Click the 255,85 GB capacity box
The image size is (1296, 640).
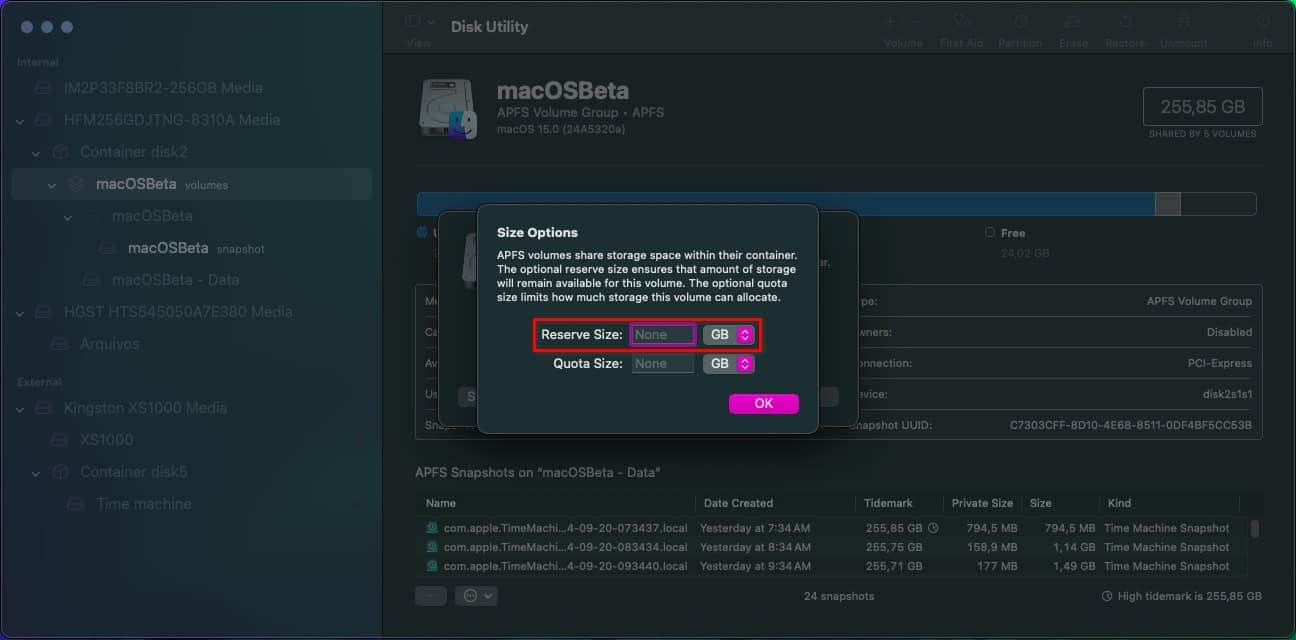(1202, 107)
